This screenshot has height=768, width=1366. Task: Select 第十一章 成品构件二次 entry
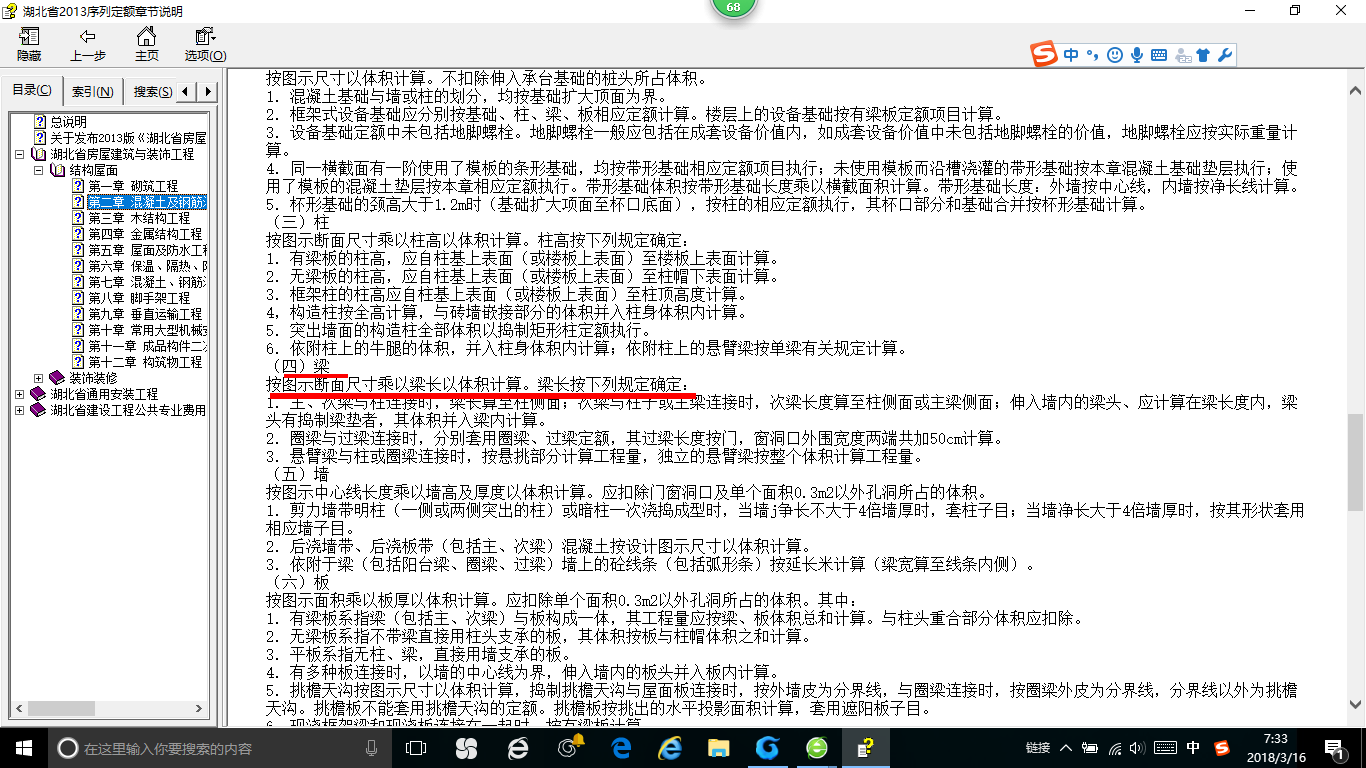pos(147,346)
